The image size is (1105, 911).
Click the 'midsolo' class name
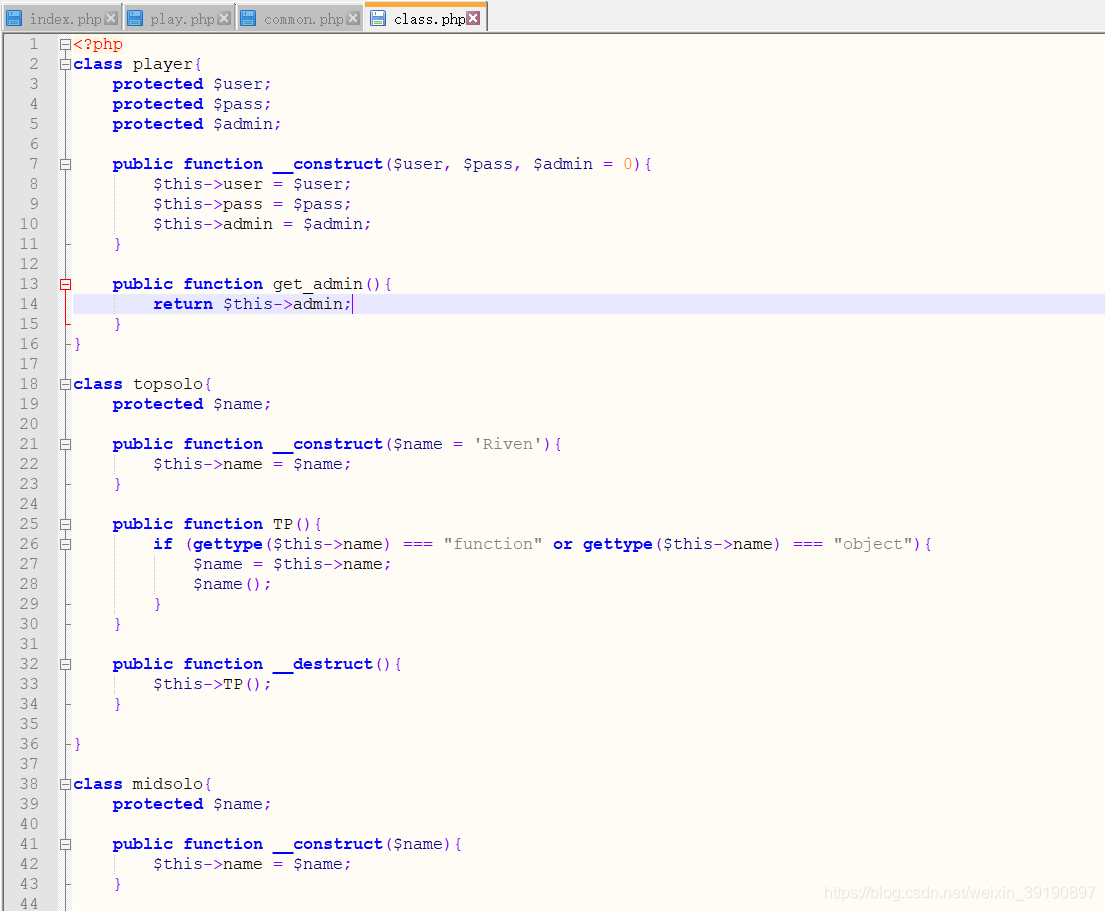point(168,783)
